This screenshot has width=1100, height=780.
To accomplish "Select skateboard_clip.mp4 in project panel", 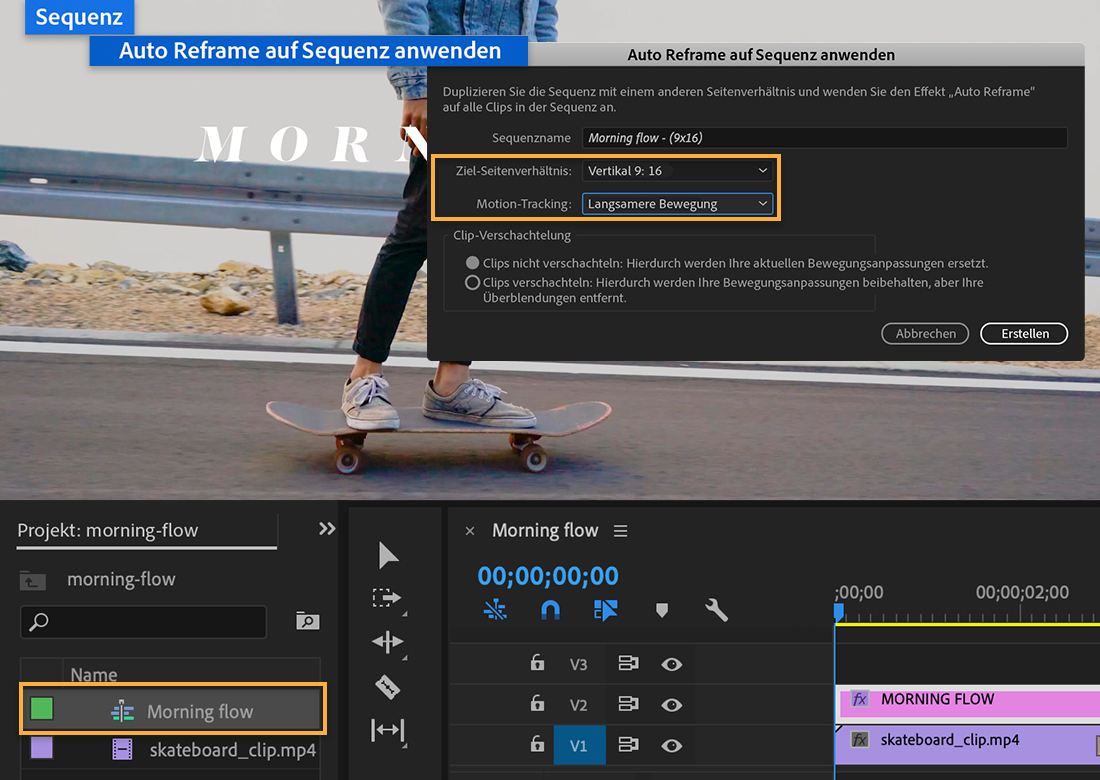I will click(x=233, y=751).
